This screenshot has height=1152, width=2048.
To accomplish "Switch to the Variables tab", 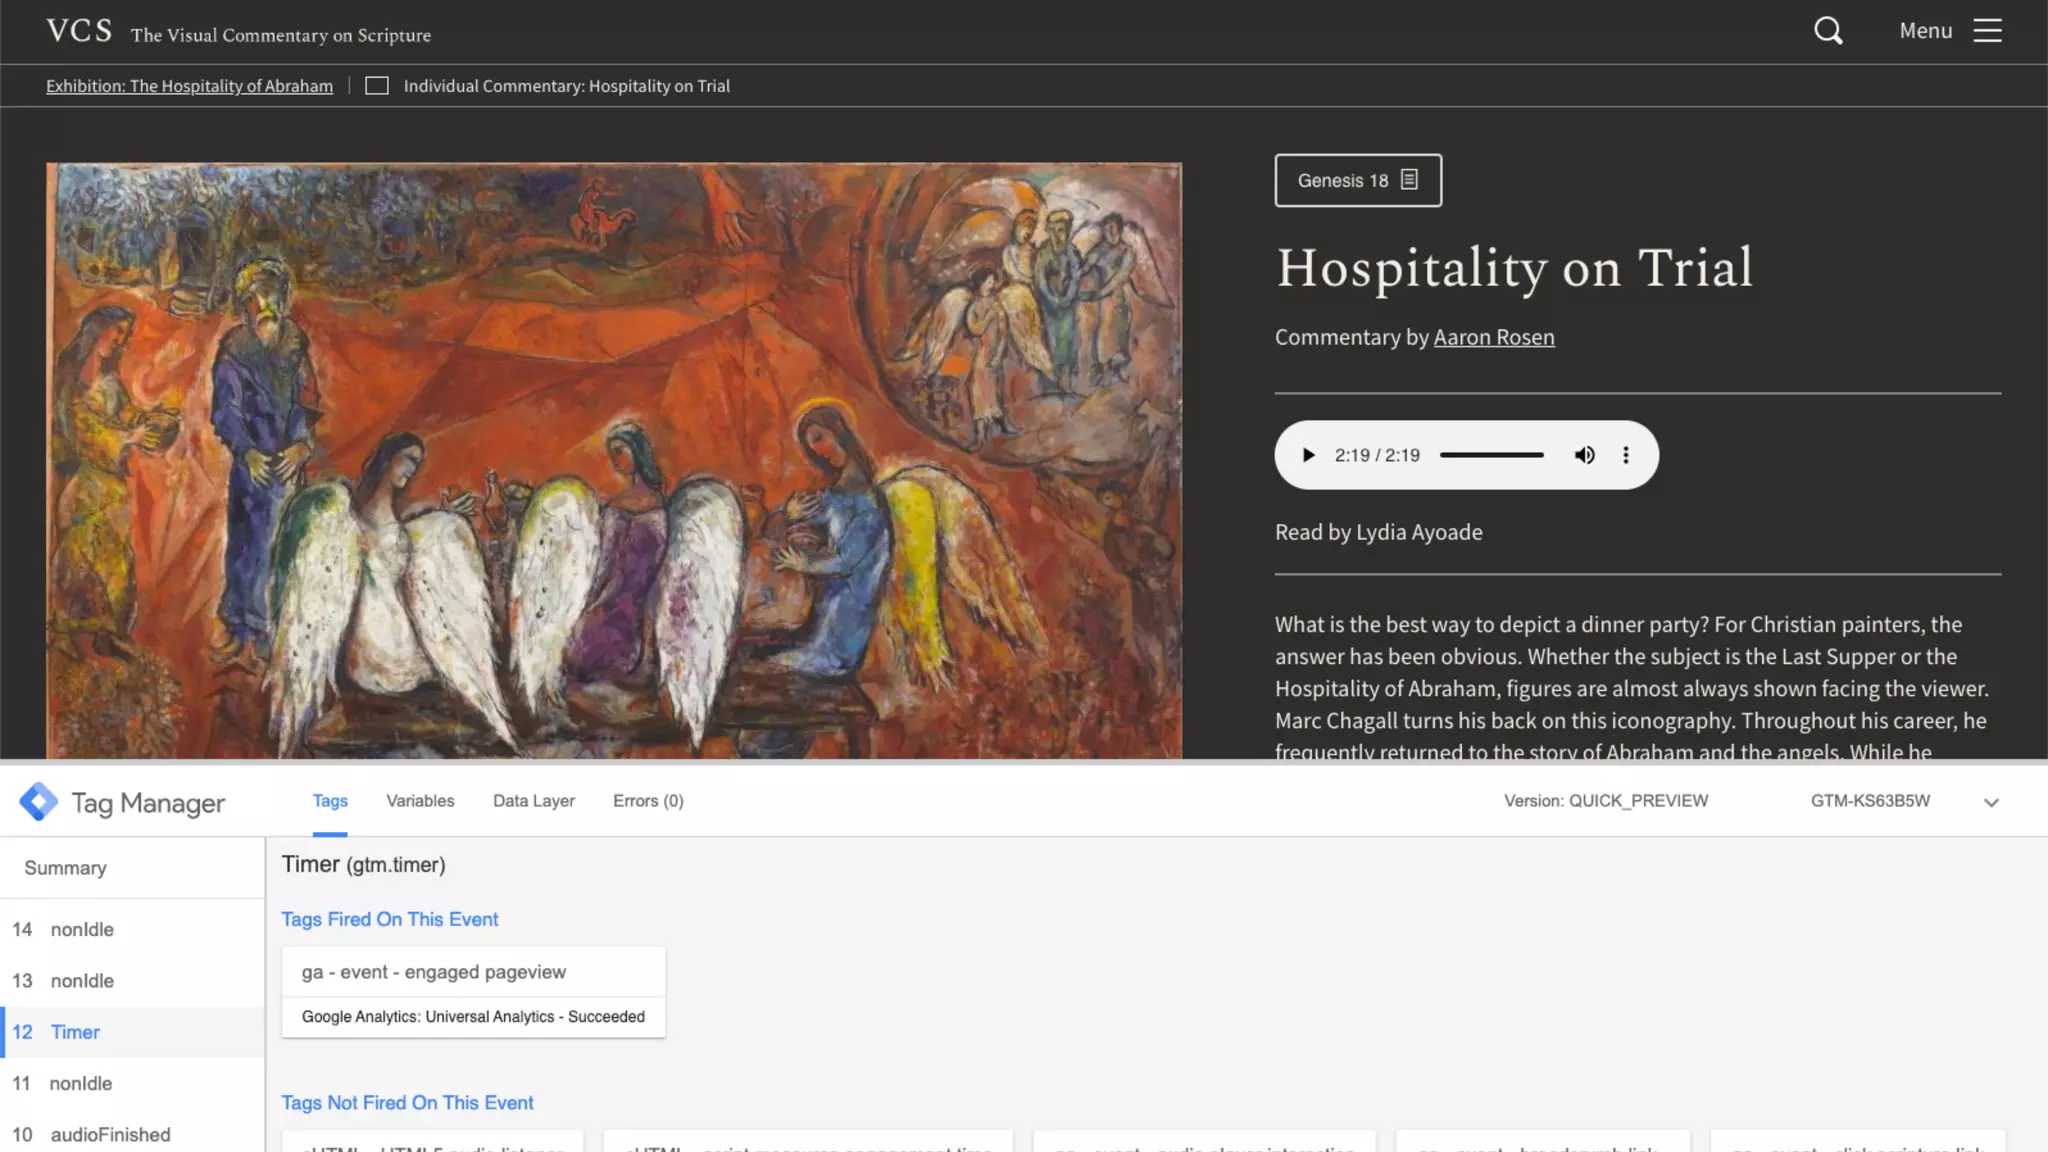I will click(x=420, y=801).
